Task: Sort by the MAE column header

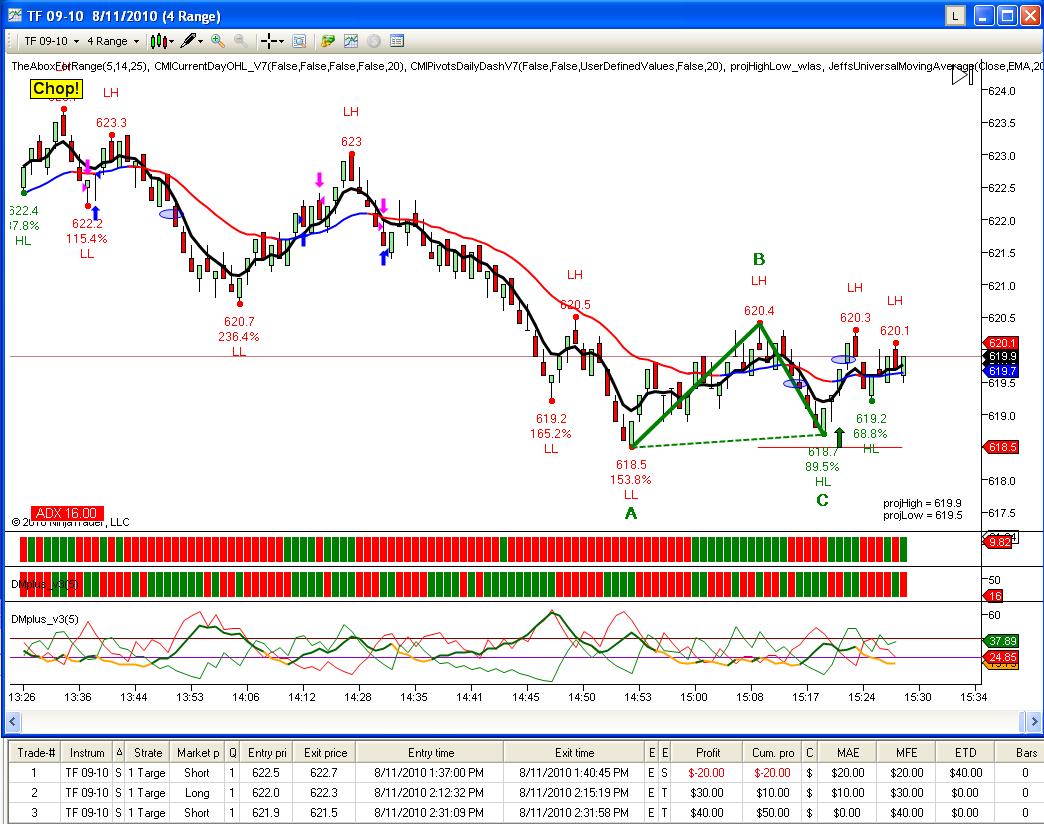Action: click(848, 753)
